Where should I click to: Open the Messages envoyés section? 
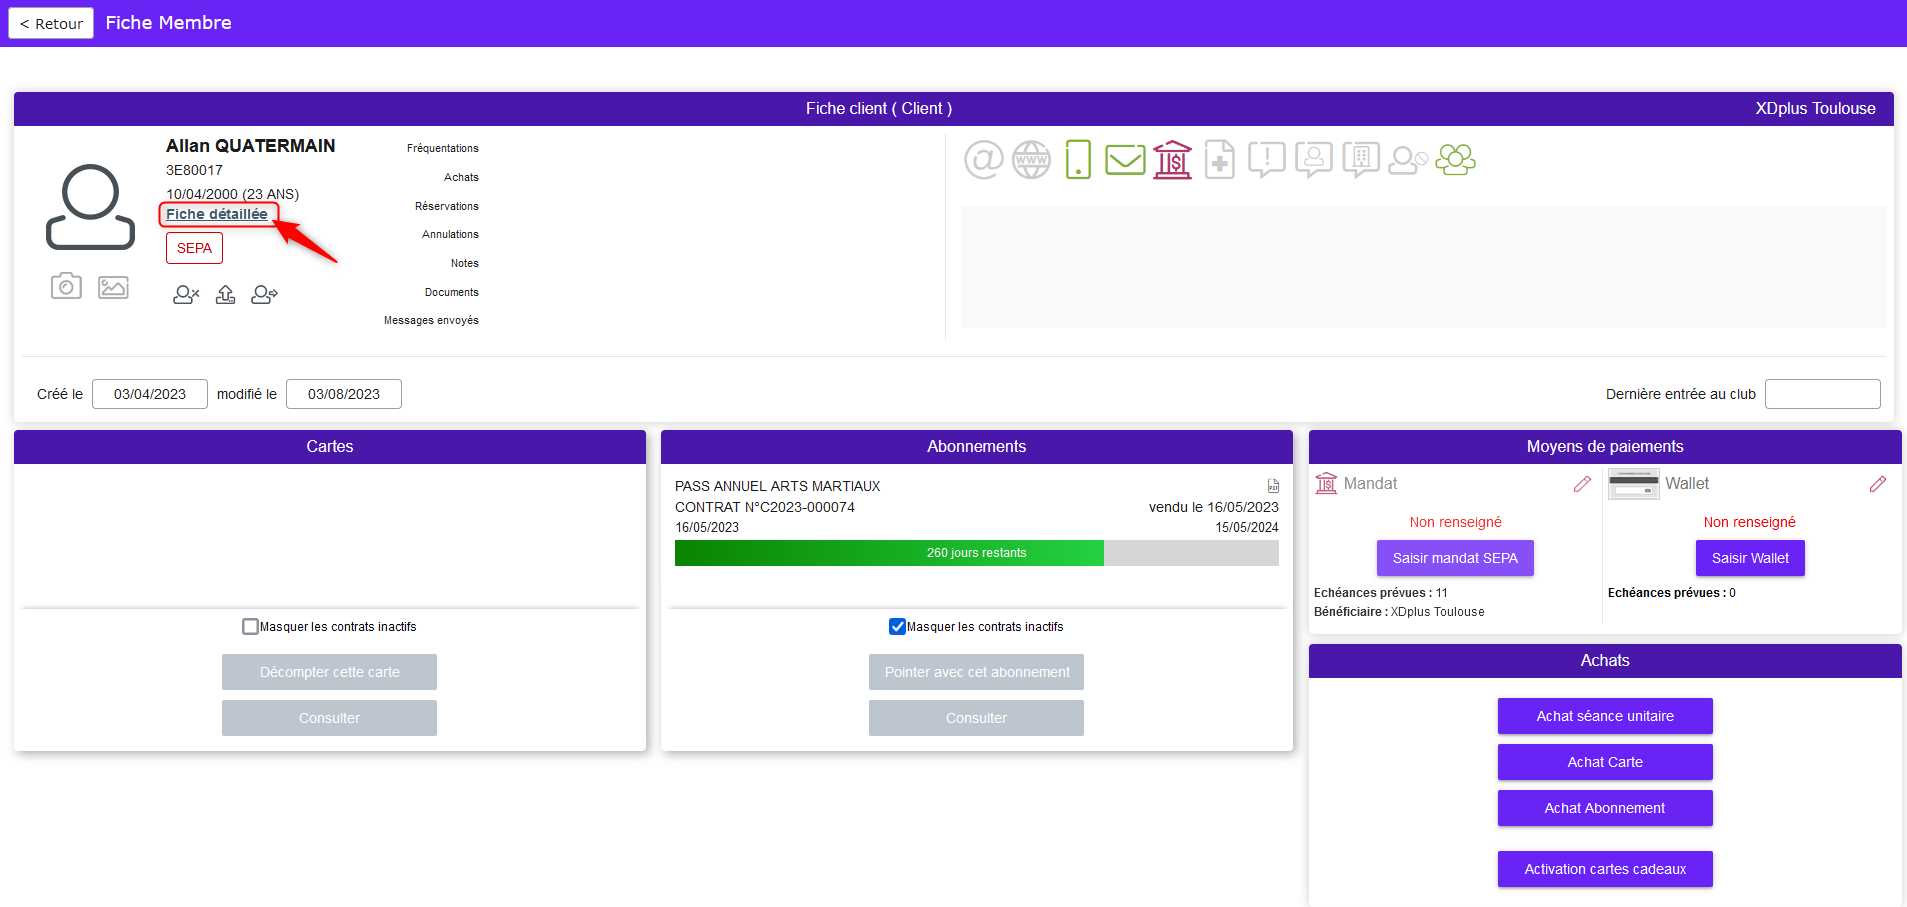[x=431, y=321]
